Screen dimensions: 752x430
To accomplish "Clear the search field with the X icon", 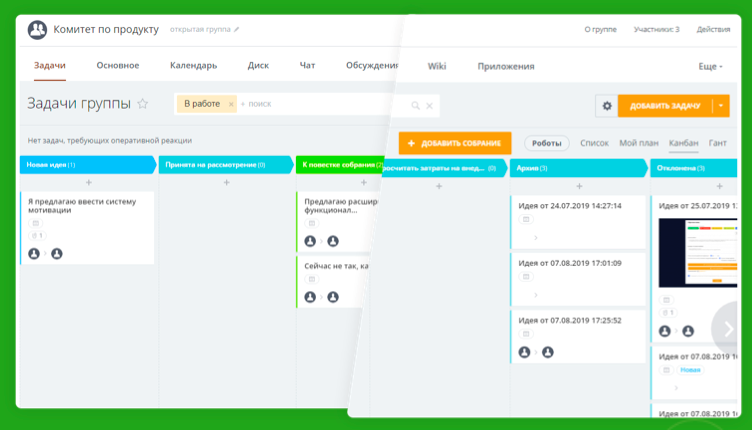I will (x=430, y=105).
